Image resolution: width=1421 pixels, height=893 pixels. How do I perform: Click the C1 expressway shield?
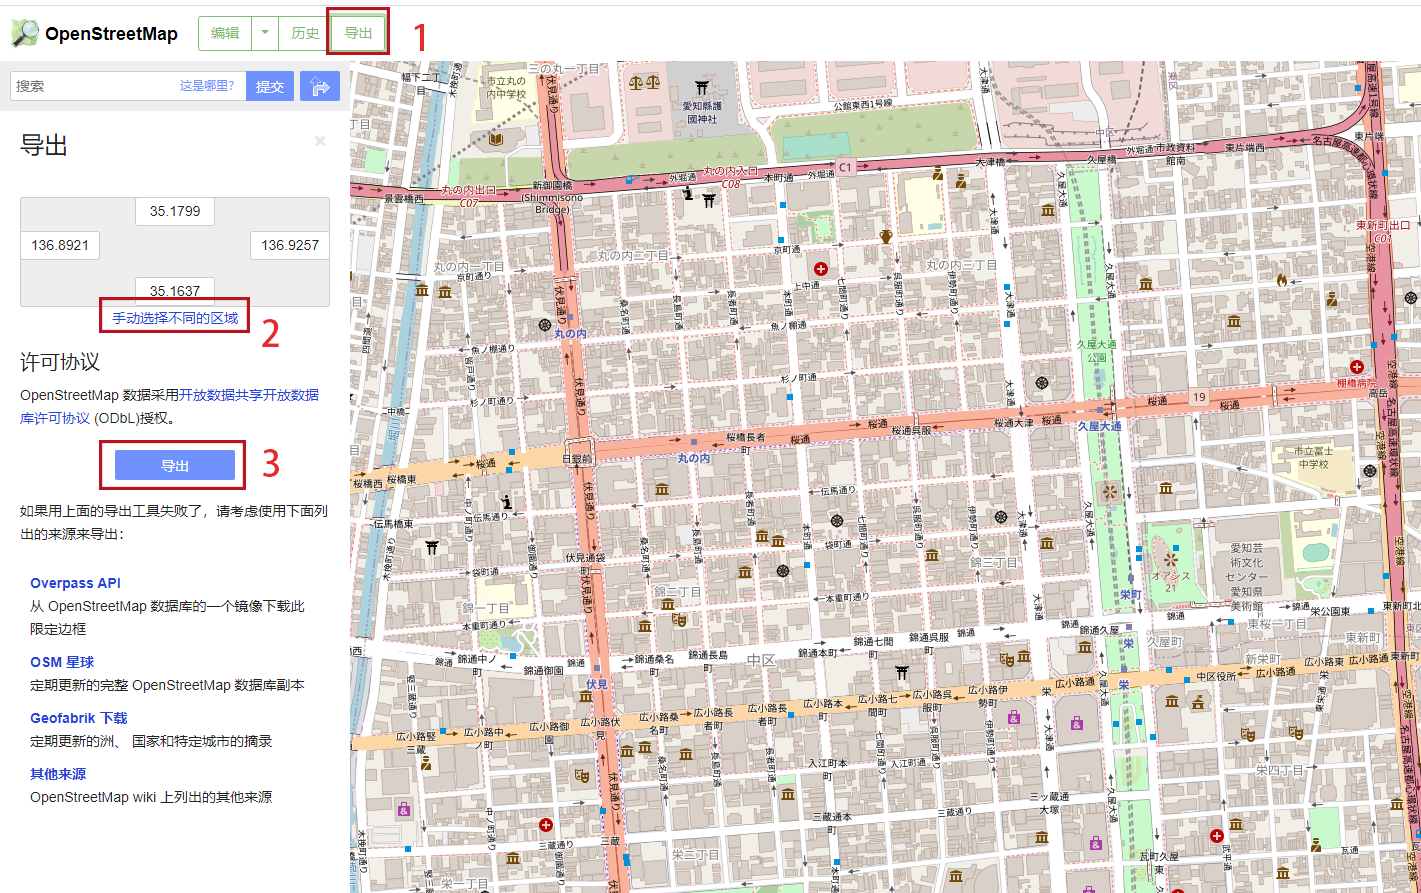coord(845,167)
